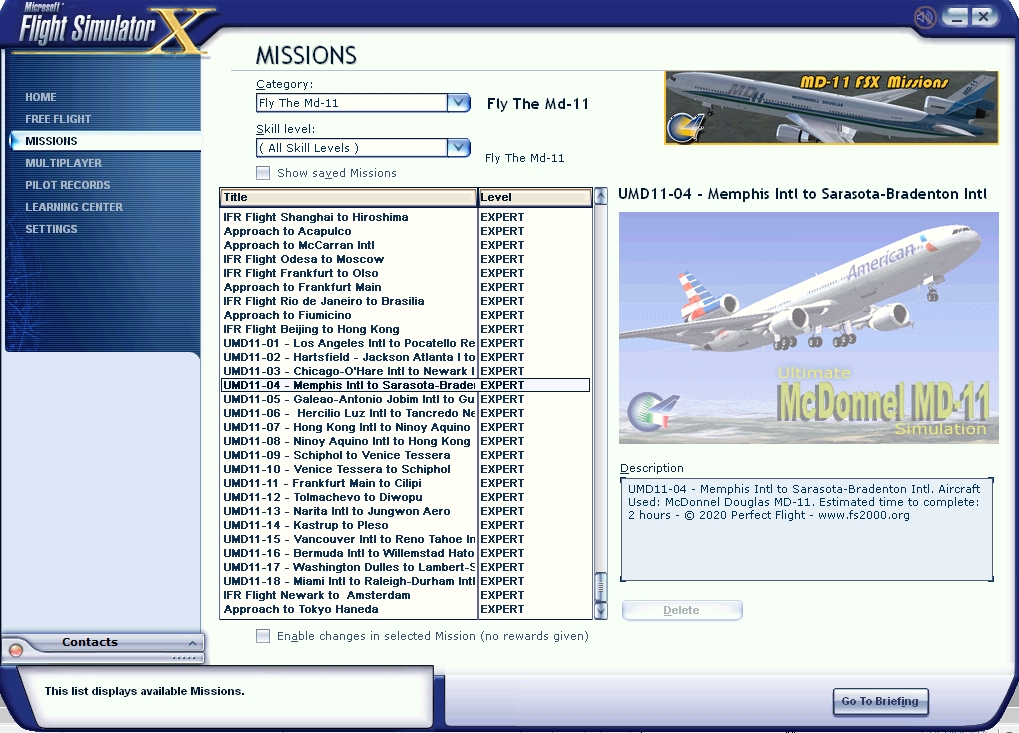Click the mission Description text box
1019x733 pixels.
point(807,529)
